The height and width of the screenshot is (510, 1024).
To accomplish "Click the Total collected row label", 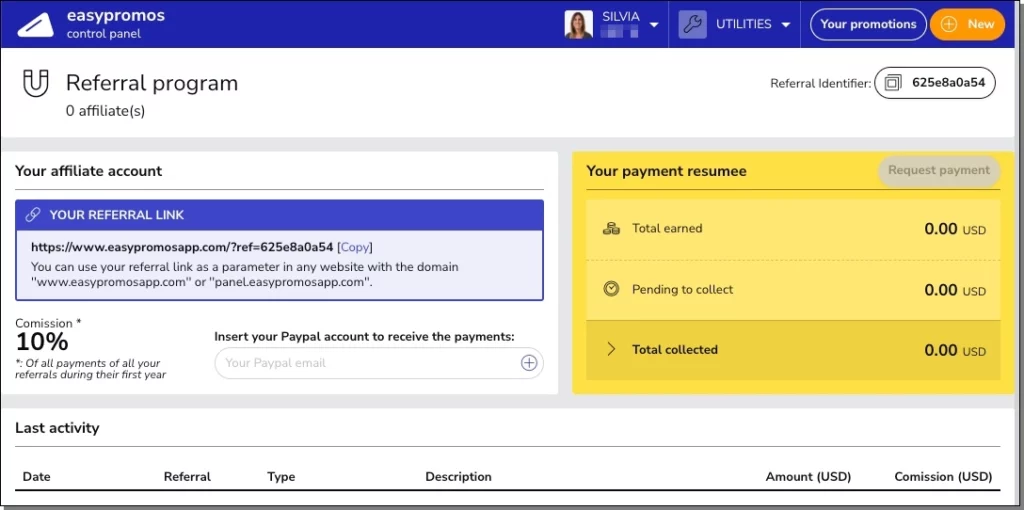I will click(675, 349).
